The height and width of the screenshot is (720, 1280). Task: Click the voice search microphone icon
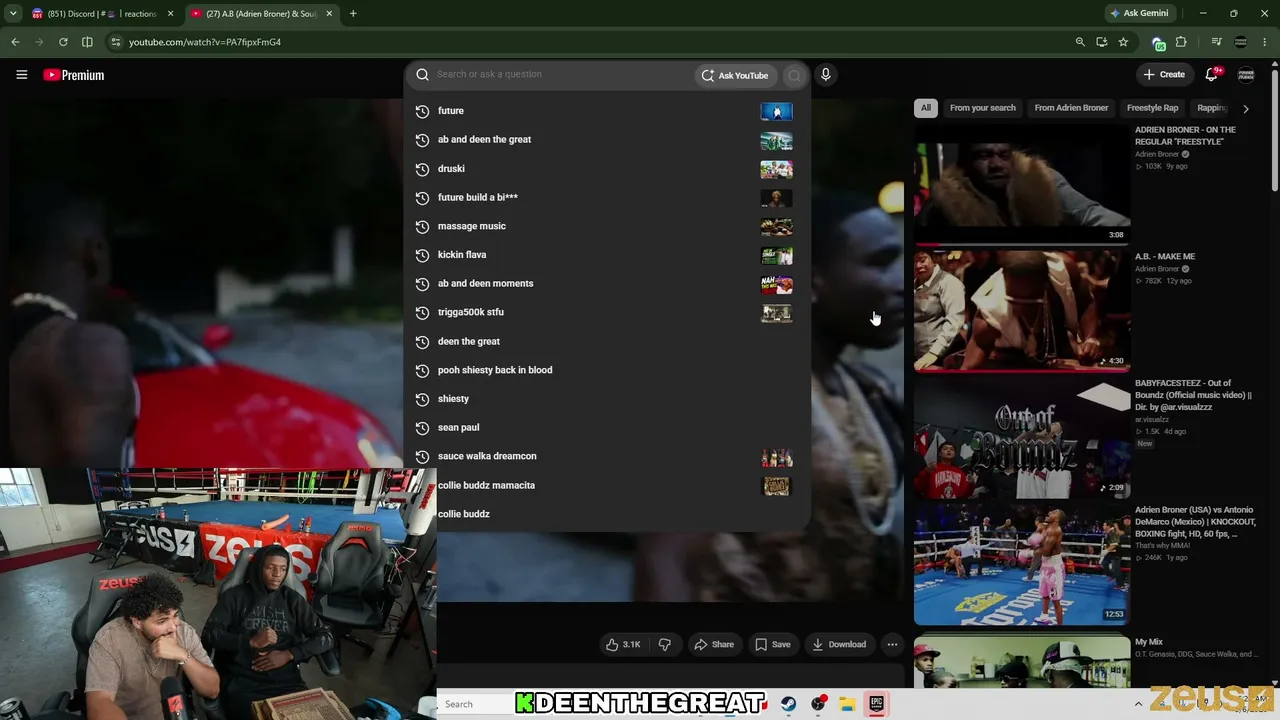click(x=825, y=75)
